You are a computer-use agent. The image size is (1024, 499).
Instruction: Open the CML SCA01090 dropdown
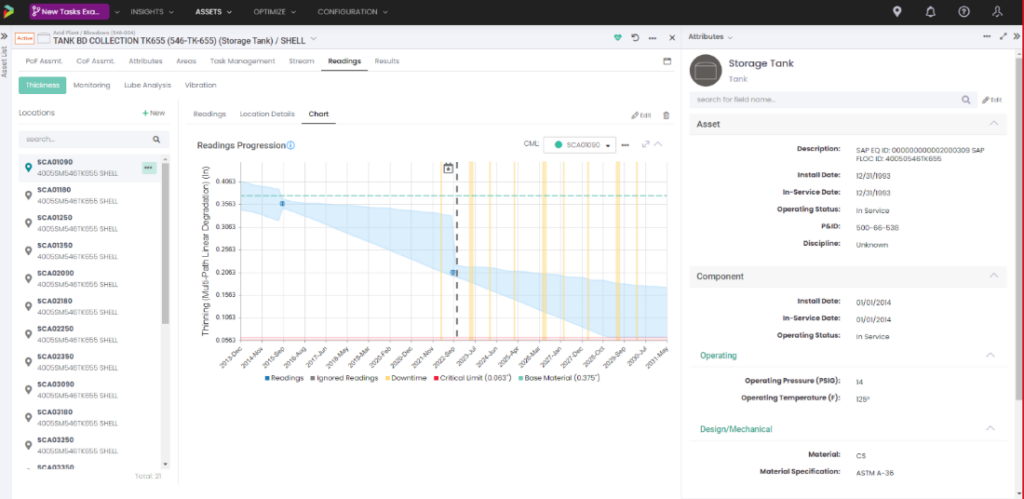pos(579,145)
